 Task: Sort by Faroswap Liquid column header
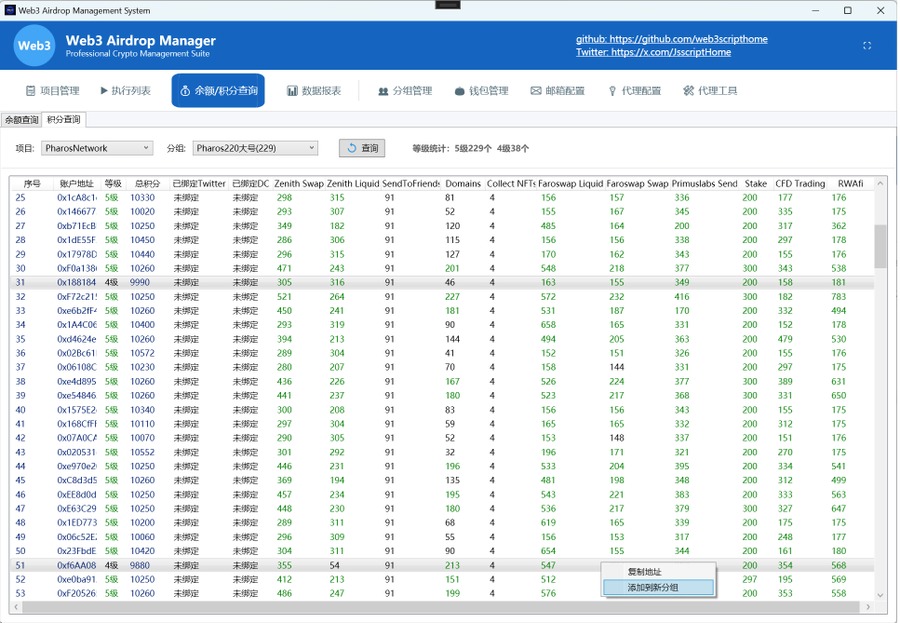coord(571,184)
